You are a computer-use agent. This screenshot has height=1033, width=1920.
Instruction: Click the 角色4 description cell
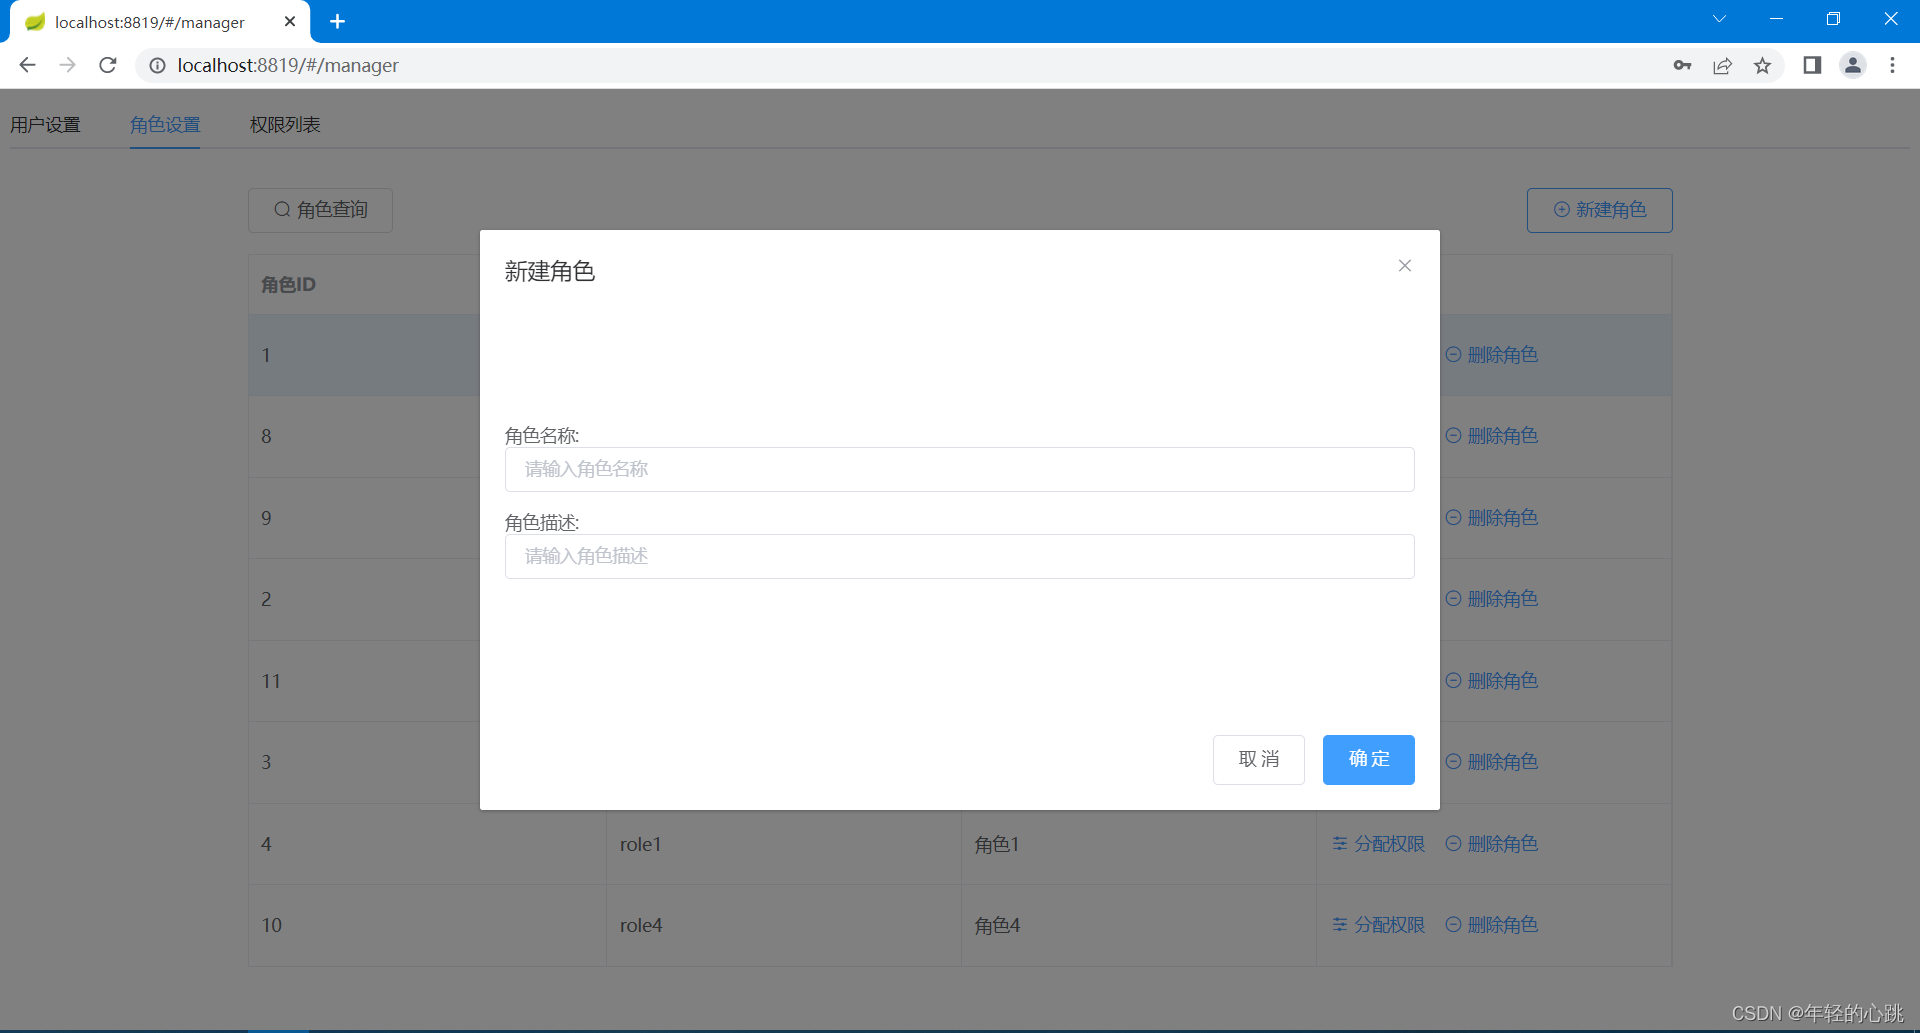[1138, 925]
